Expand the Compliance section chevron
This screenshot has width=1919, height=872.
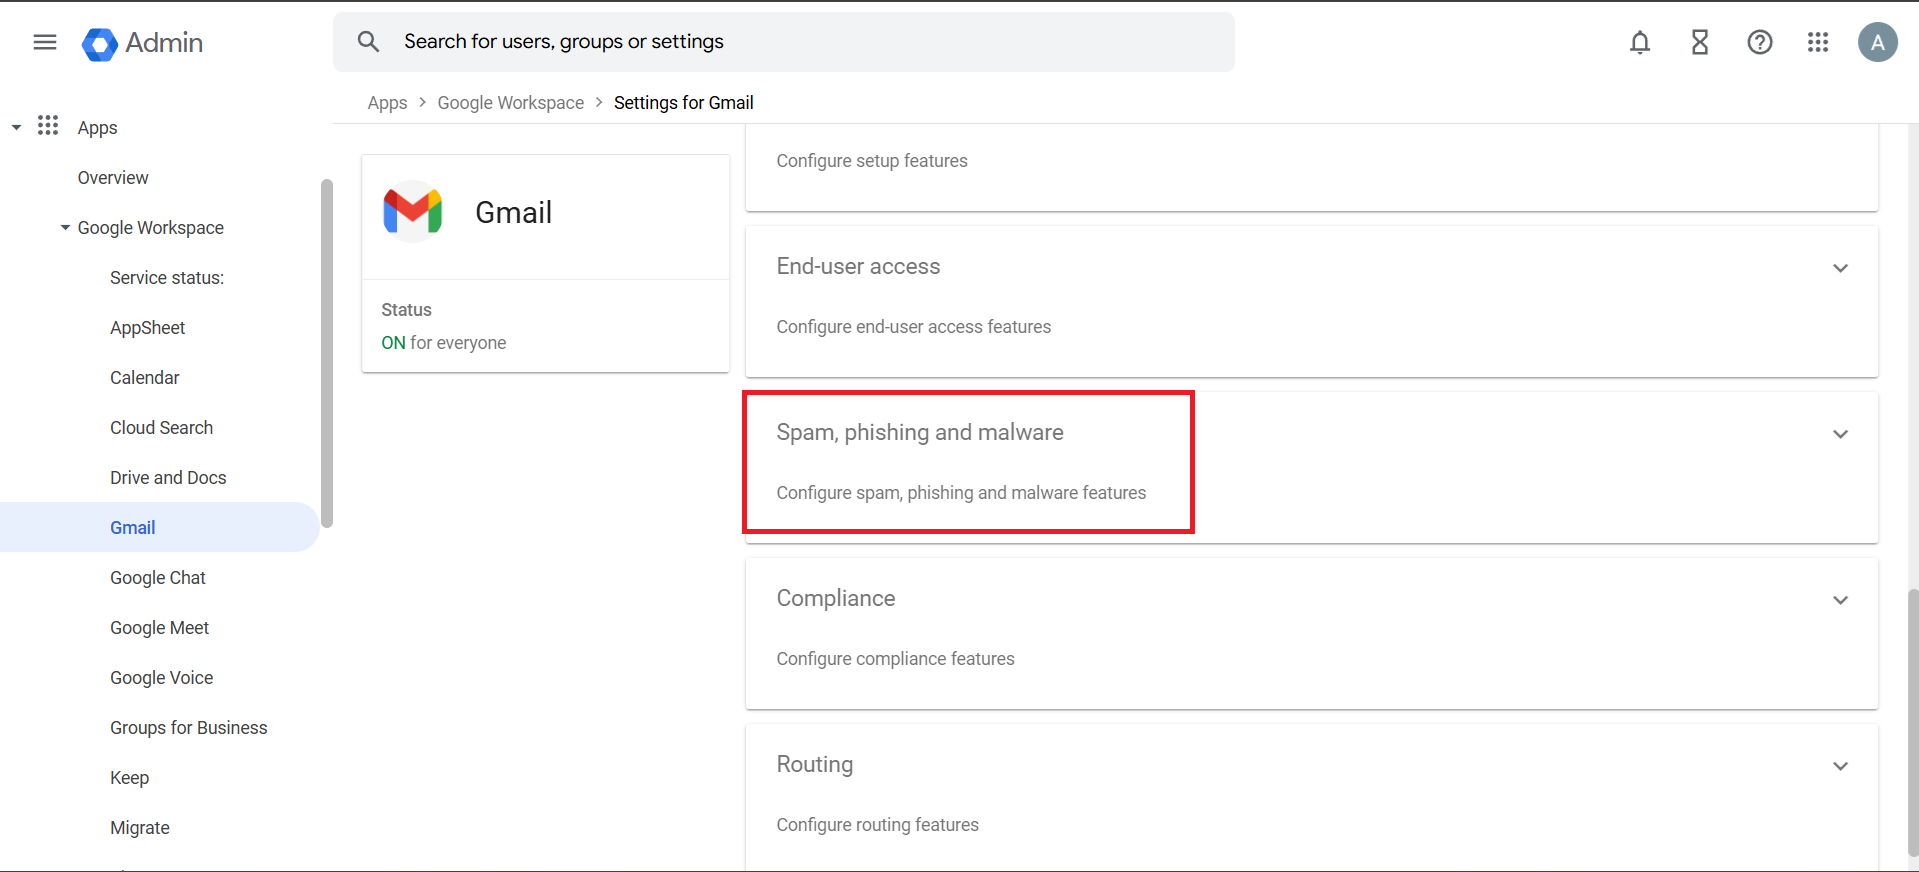[1840, 600]
